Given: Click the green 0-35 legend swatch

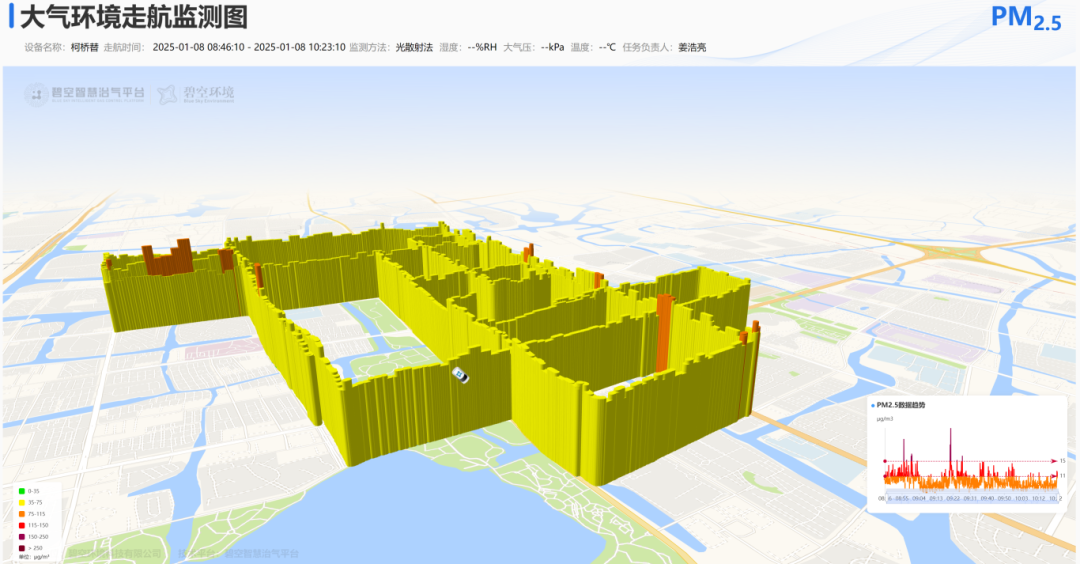Looking at the screenshot, I should (22, 491).
